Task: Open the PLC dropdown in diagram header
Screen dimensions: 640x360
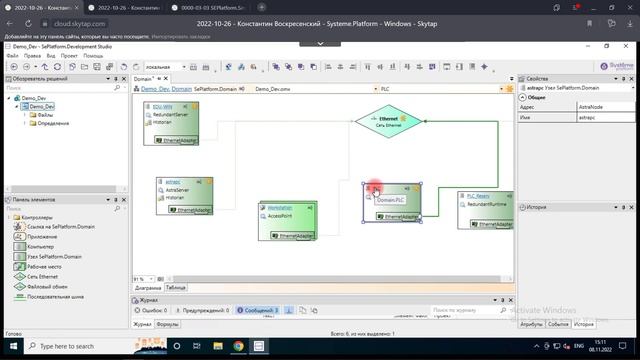Action: point(501,89)
